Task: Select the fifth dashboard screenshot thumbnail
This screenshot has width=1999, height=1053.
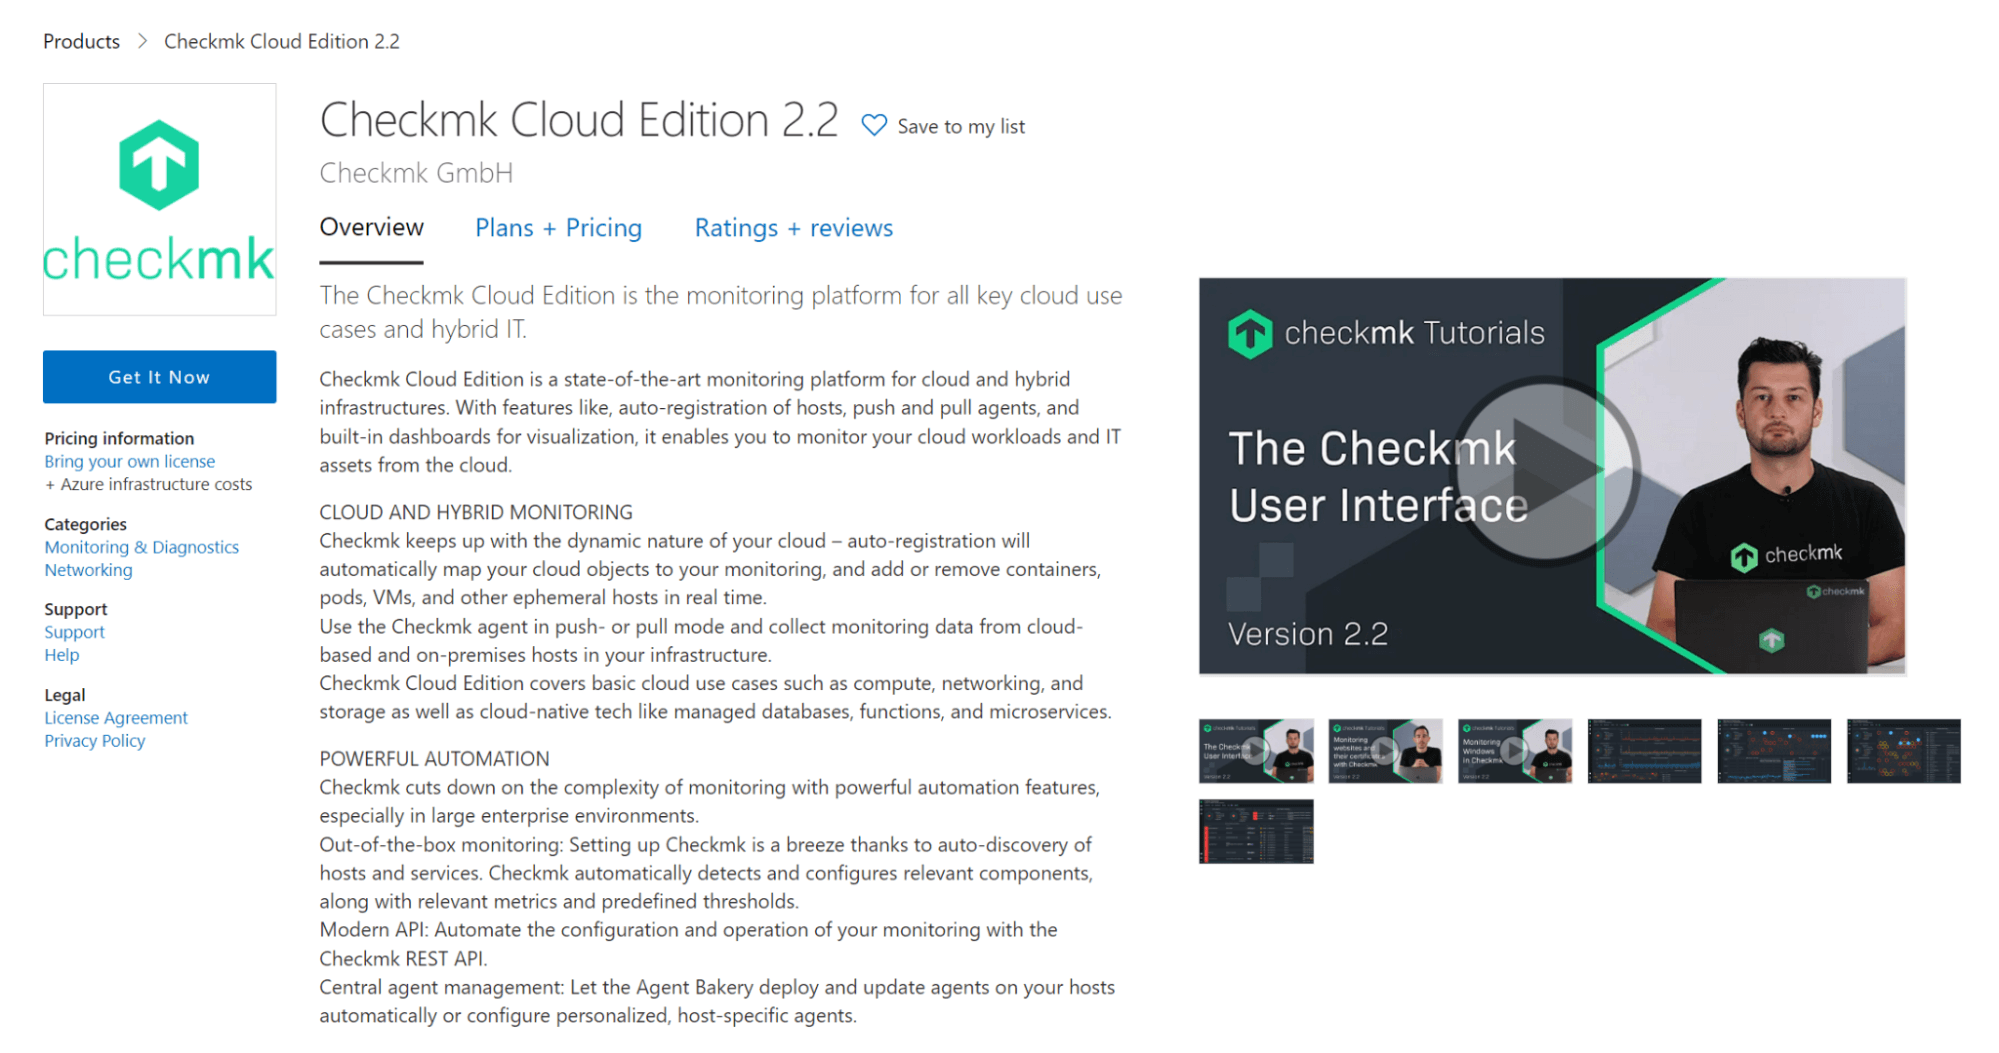Action: point(1774,751)
